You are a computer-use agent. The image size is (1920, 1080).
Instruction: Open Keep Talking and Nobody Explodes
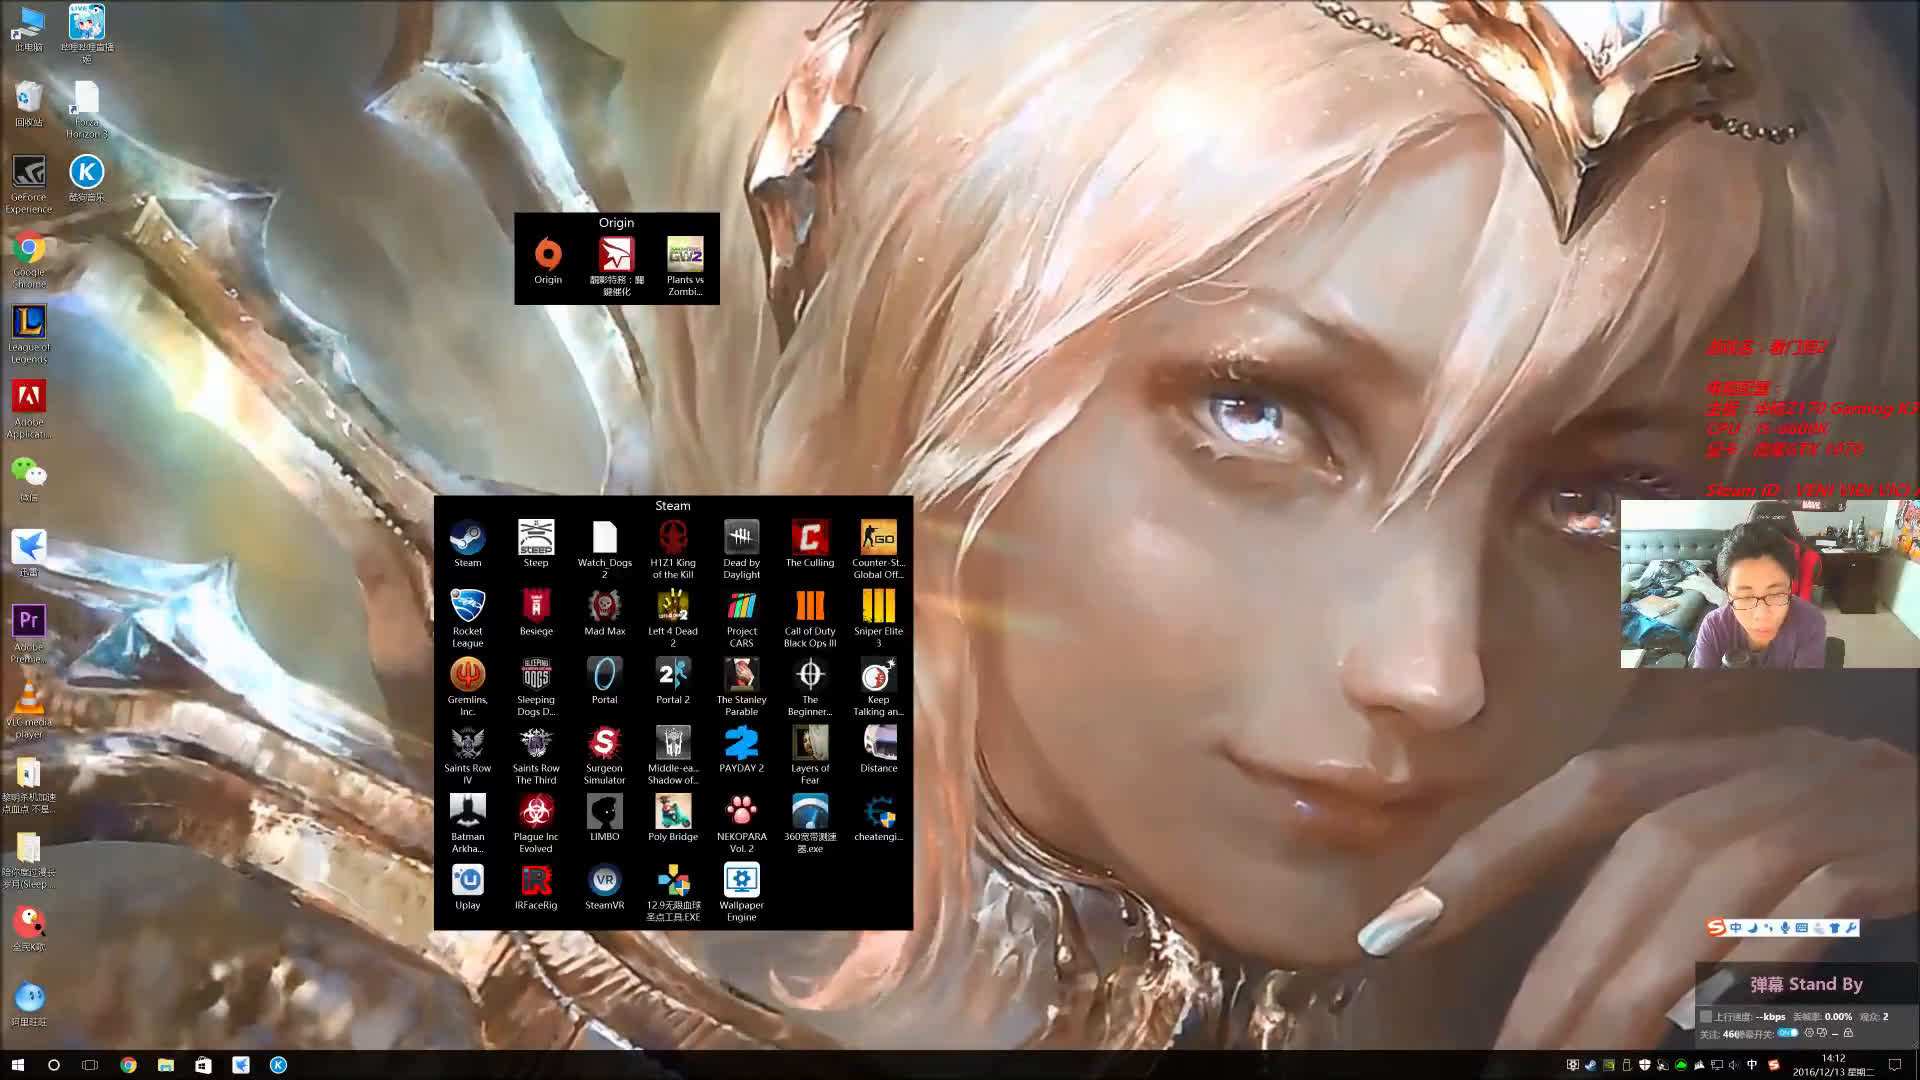tap(879, 686)
